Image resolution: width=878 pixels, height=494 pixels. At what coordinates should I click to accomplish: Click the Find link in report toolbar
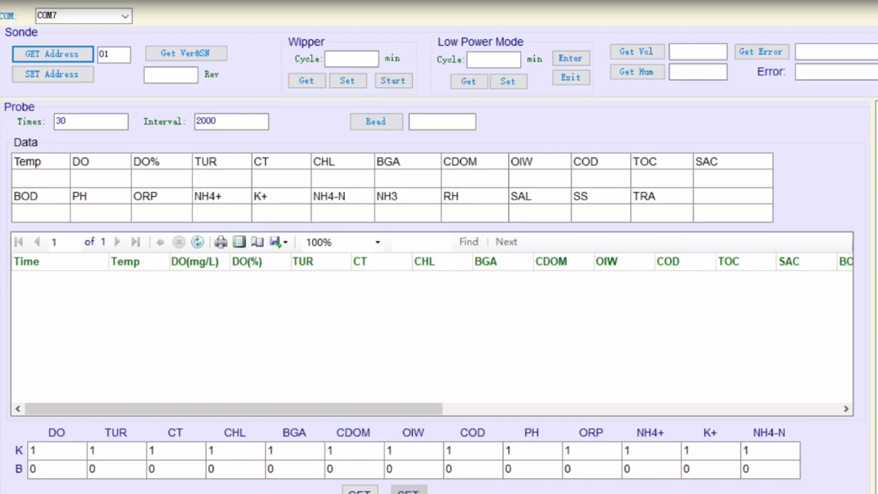468,242
